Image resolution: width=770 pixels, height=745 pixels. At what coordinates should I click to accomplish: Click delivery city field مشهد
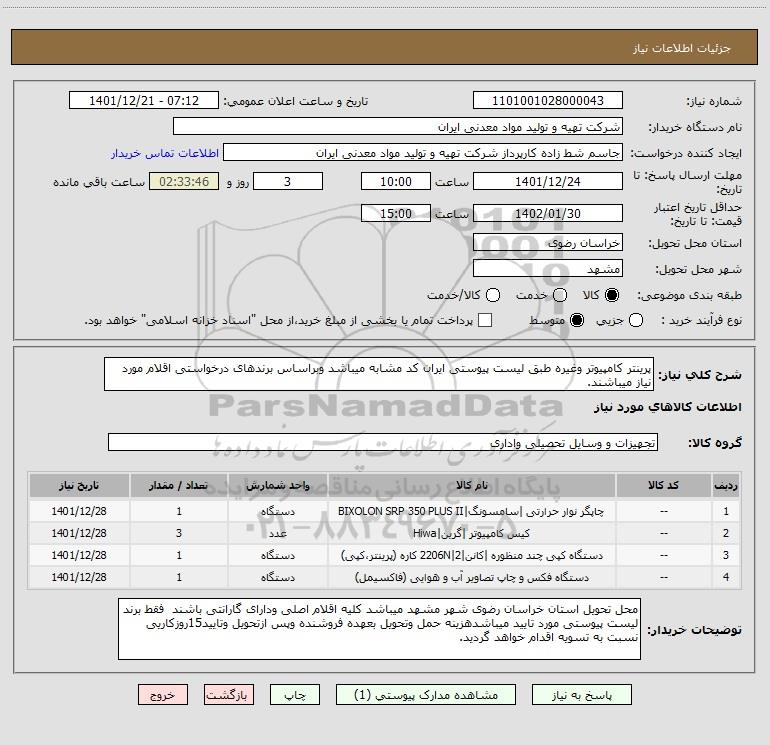click(x=548, y=268)
